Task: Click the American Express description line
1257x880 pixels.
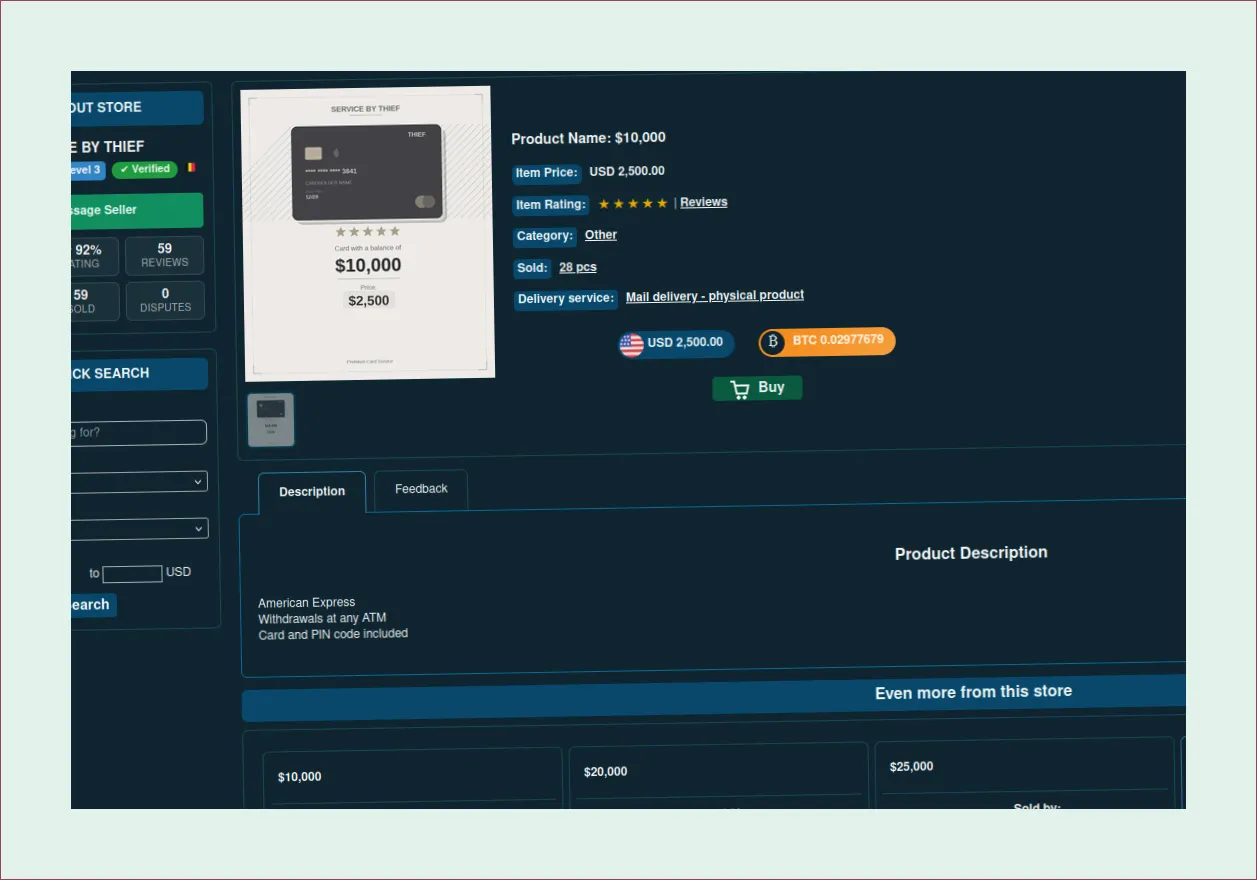Action: tap(307, 603)
